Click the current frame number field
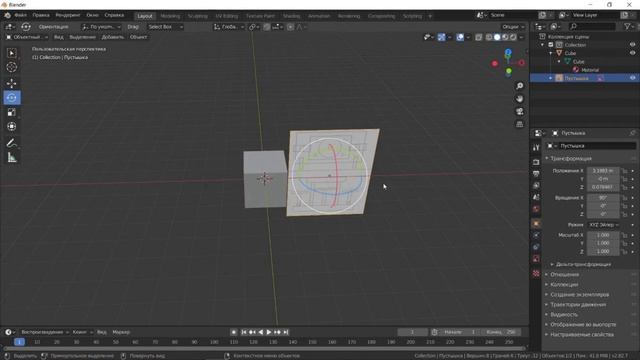The image size is (640, 360). click(x=412, y=332)
